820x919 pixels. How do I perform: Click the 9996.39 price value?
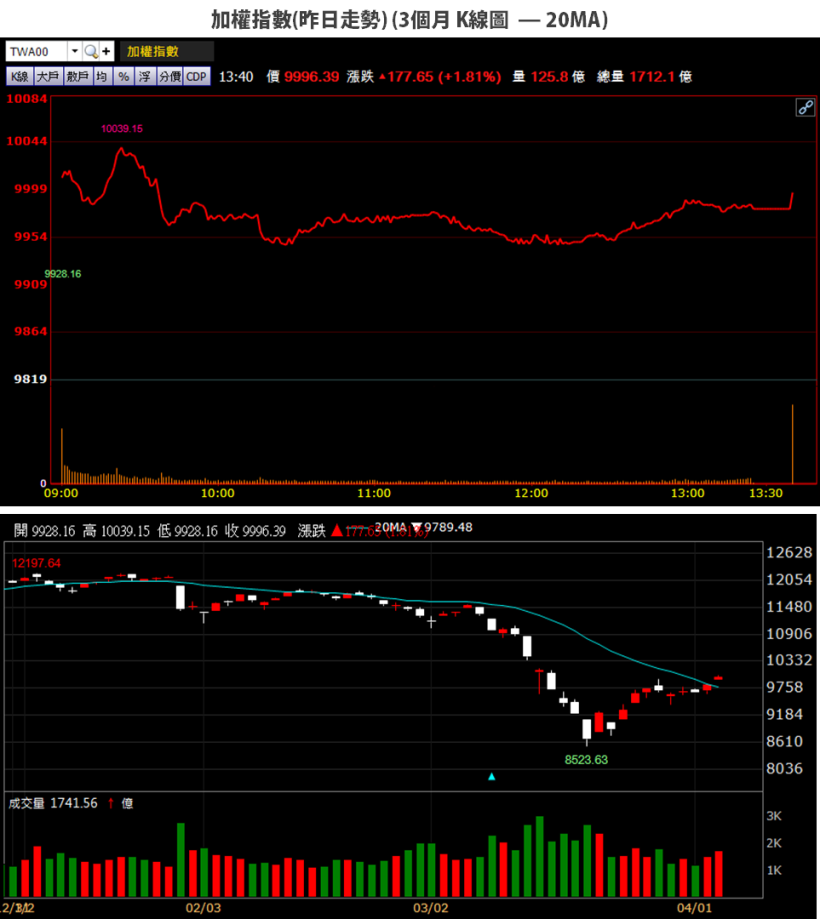[x=312, y=77]
